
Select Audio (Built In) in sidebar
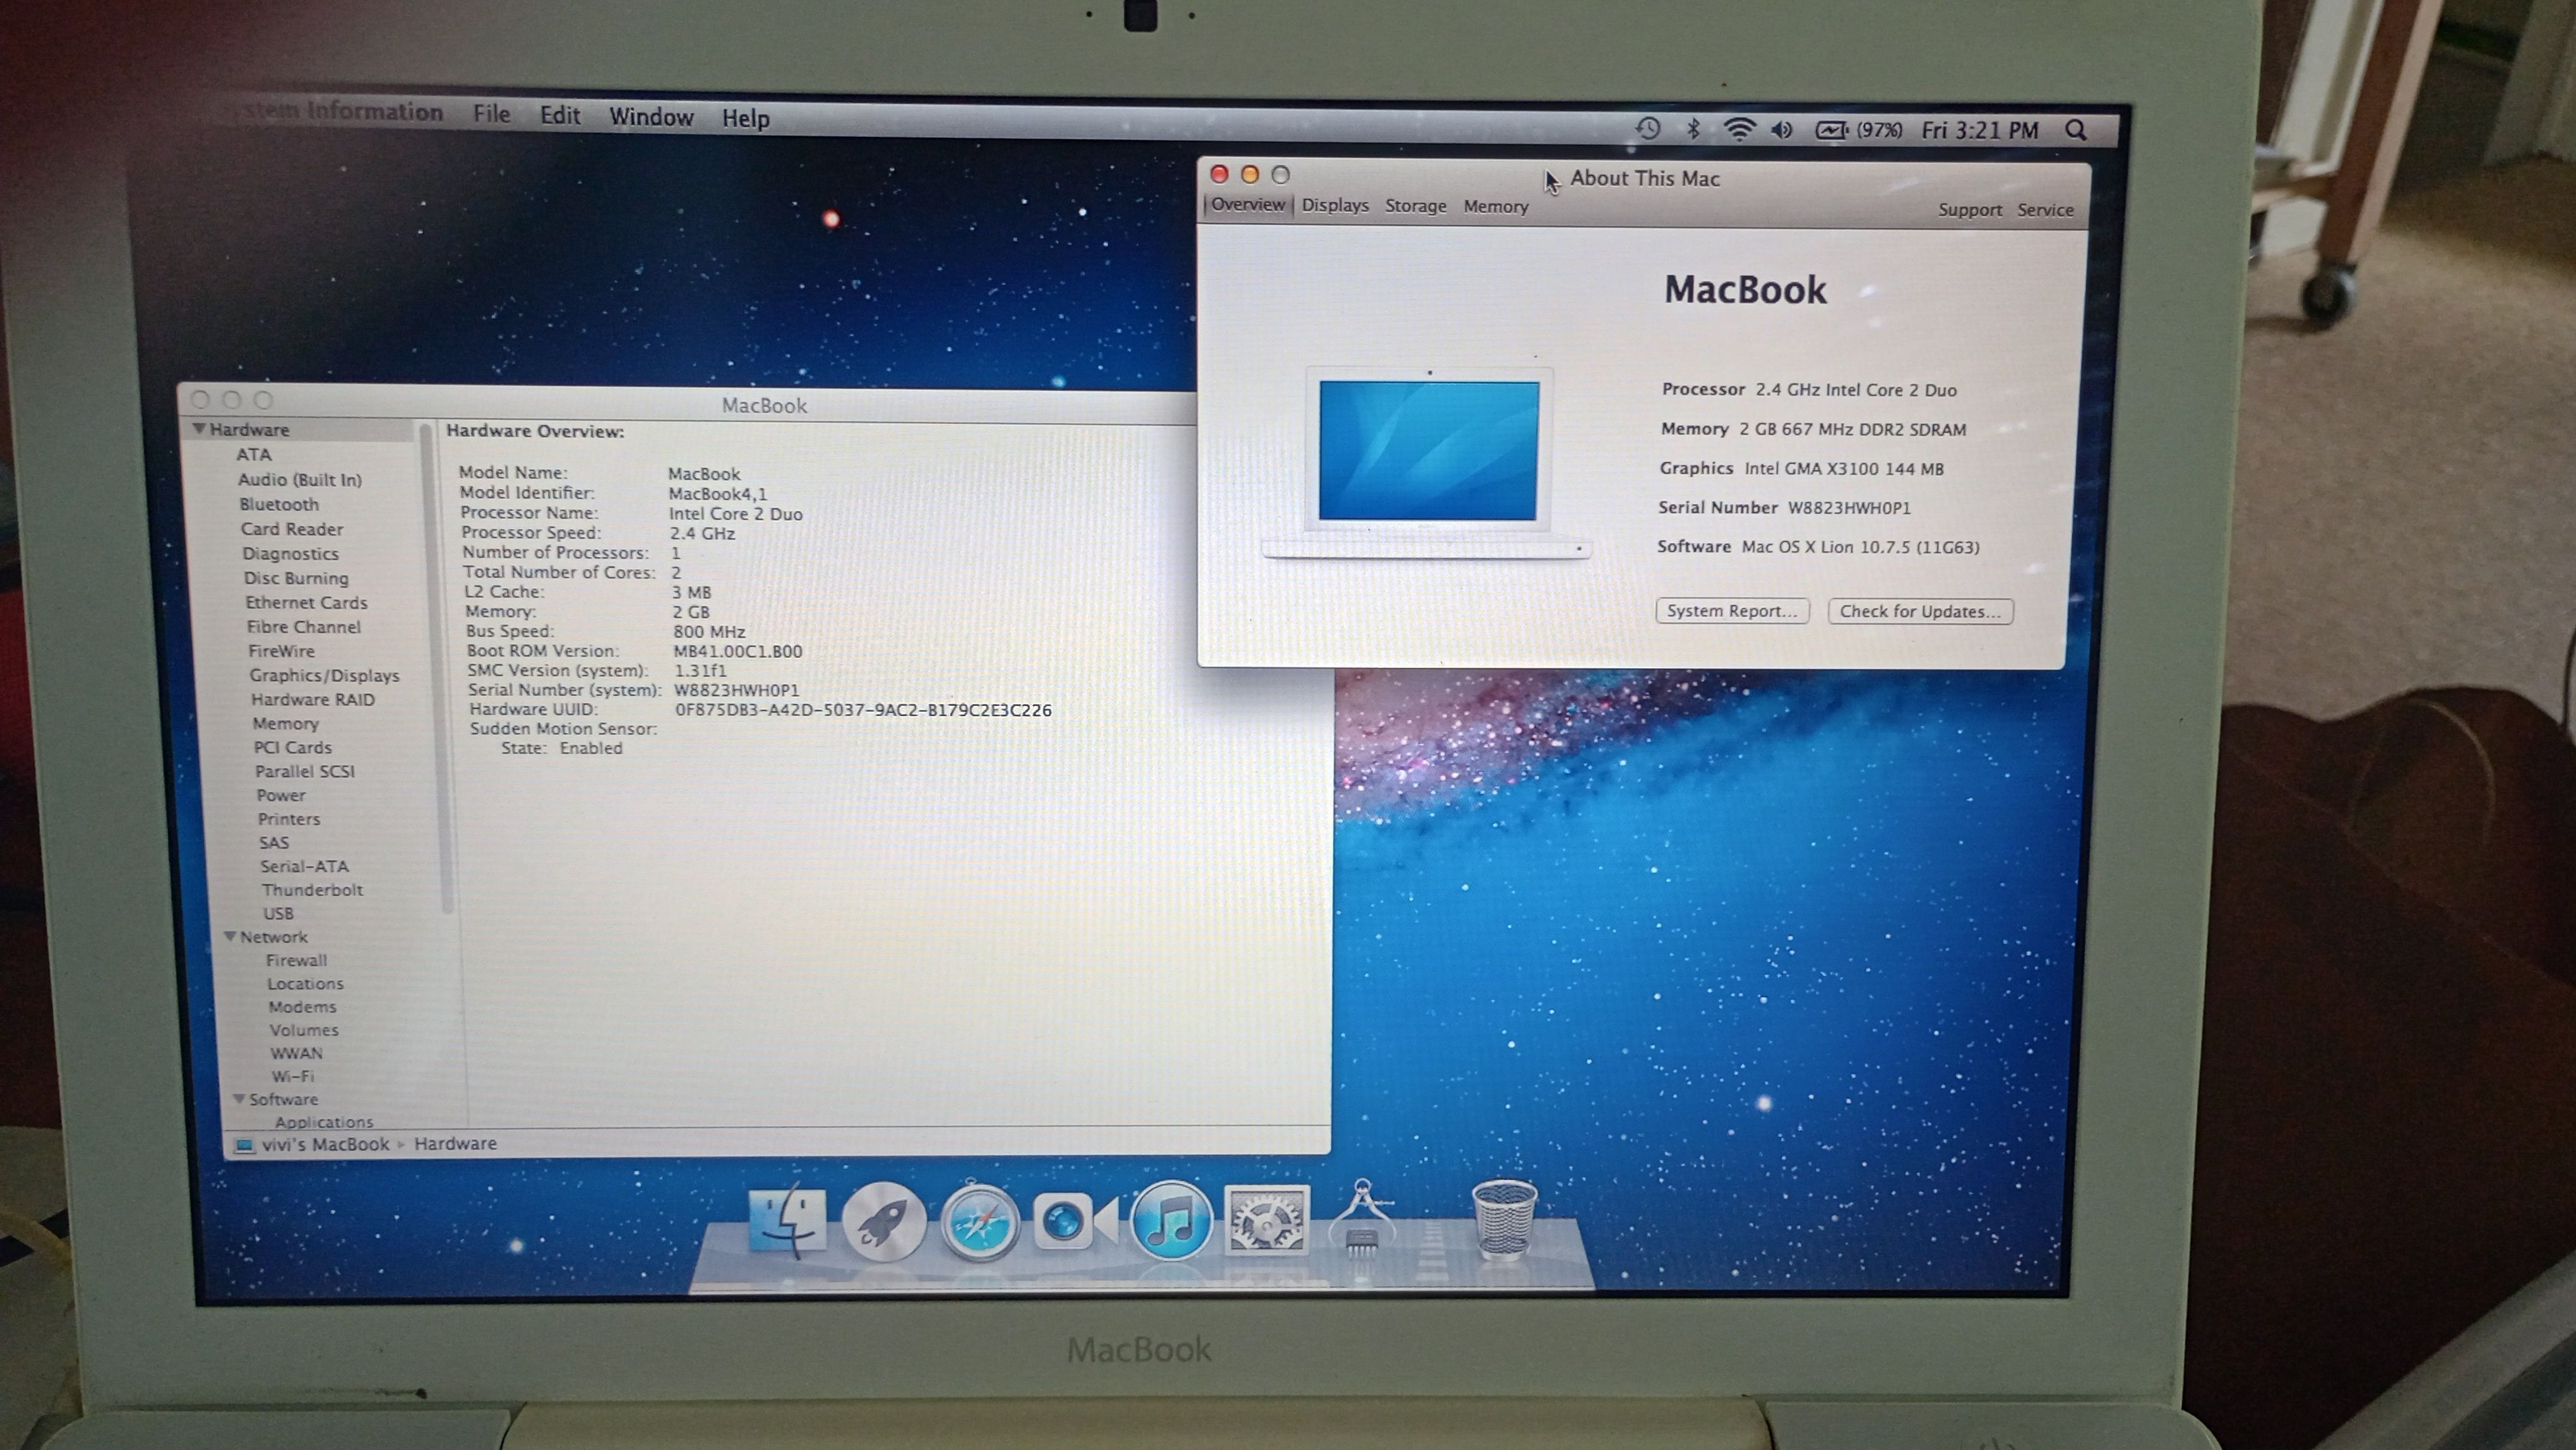pyautogui.click(x=299, y=479)
